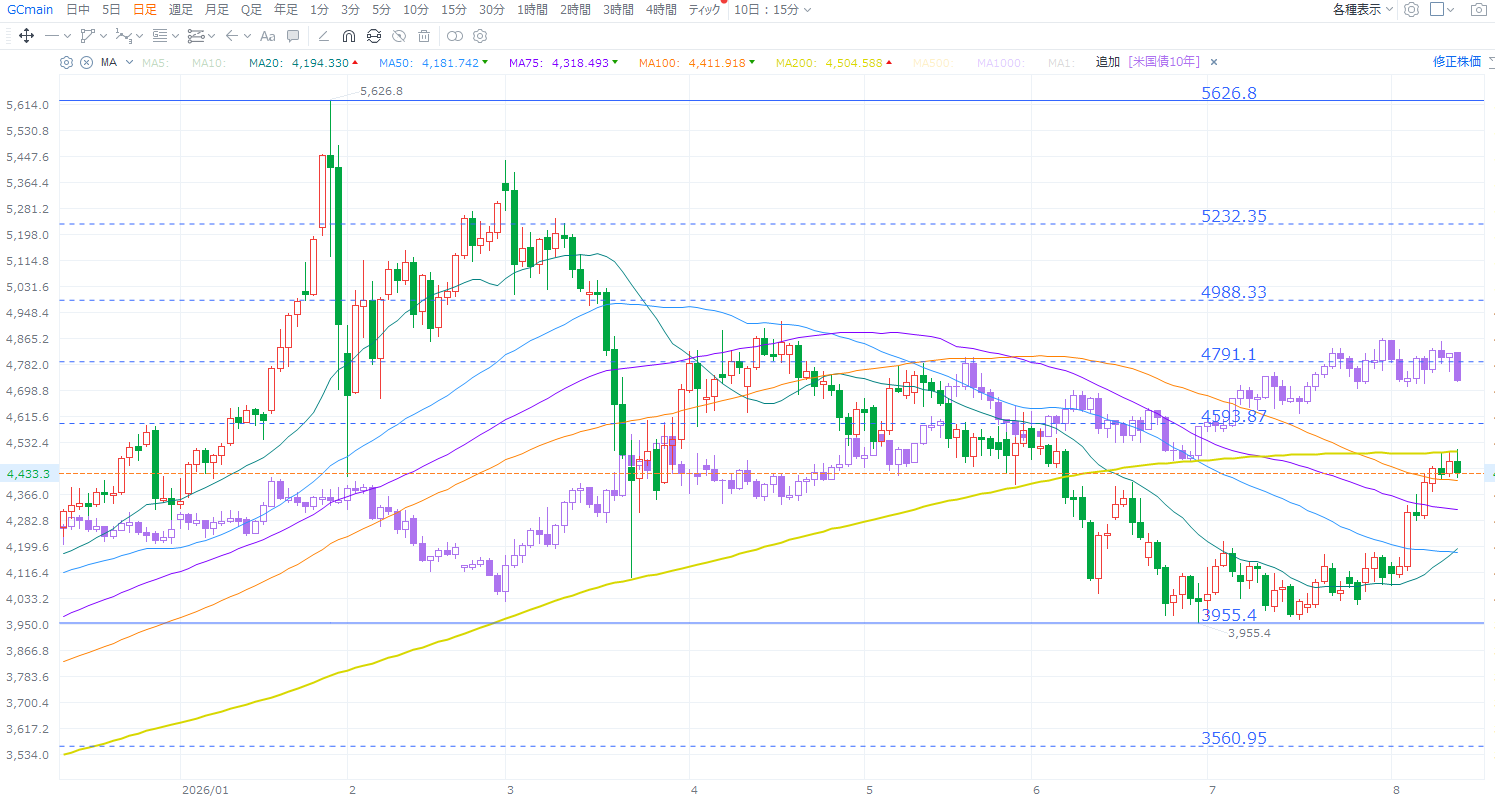This screenshot has height=805, width=1495.
Task: Select the horizontal retracement lines tool
Action: [160, 36]
